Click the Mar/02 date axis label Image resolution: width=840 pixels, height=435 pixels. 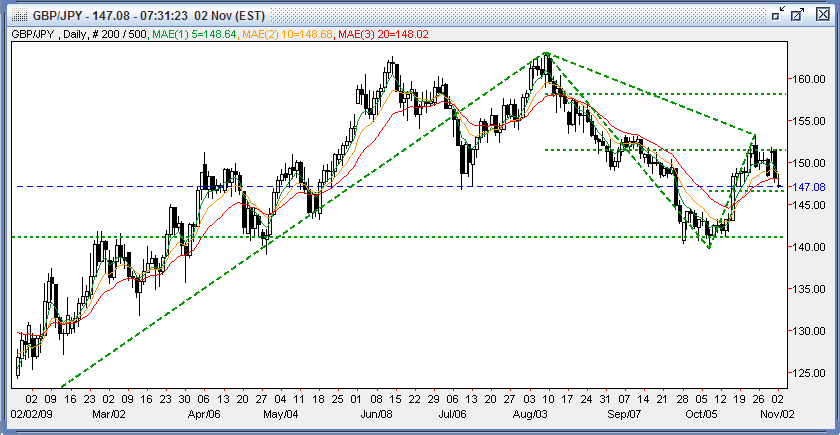[109, 414]
